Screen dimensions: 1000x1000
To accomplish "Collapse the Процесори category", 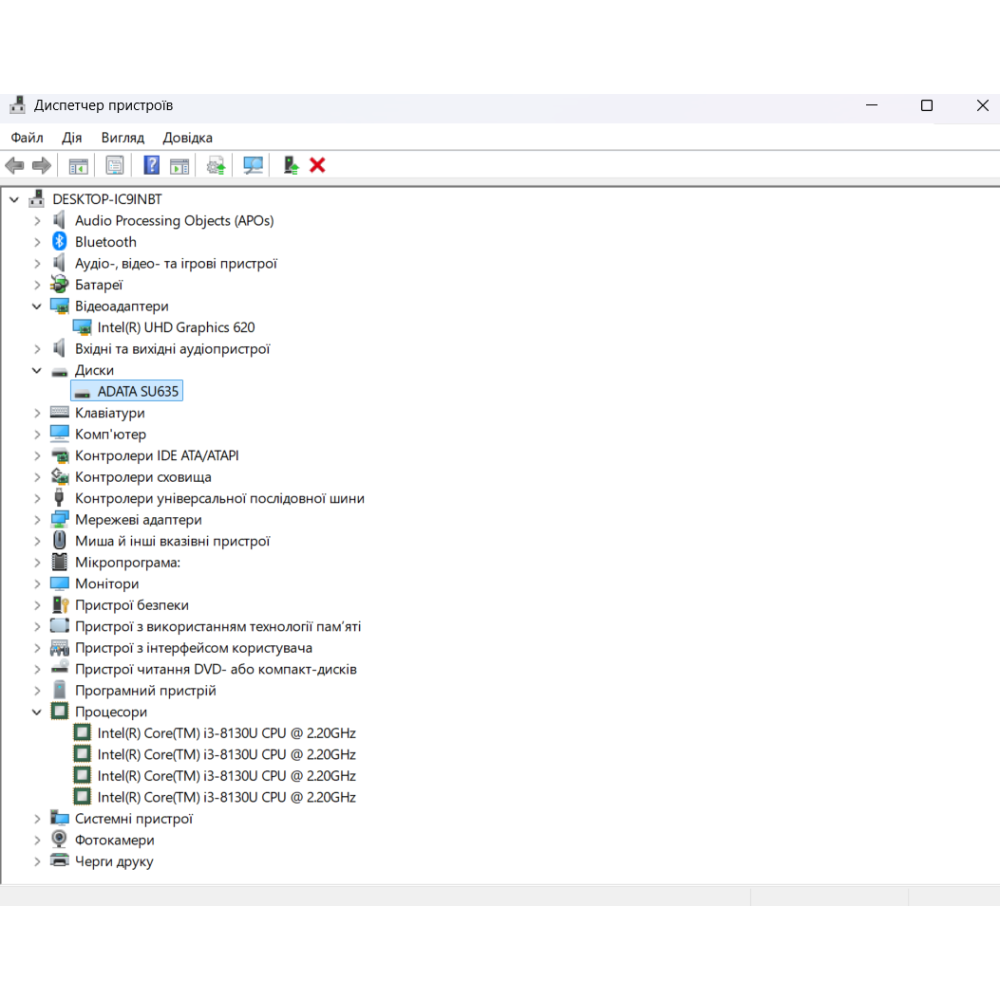I will [x=37, y=712].
